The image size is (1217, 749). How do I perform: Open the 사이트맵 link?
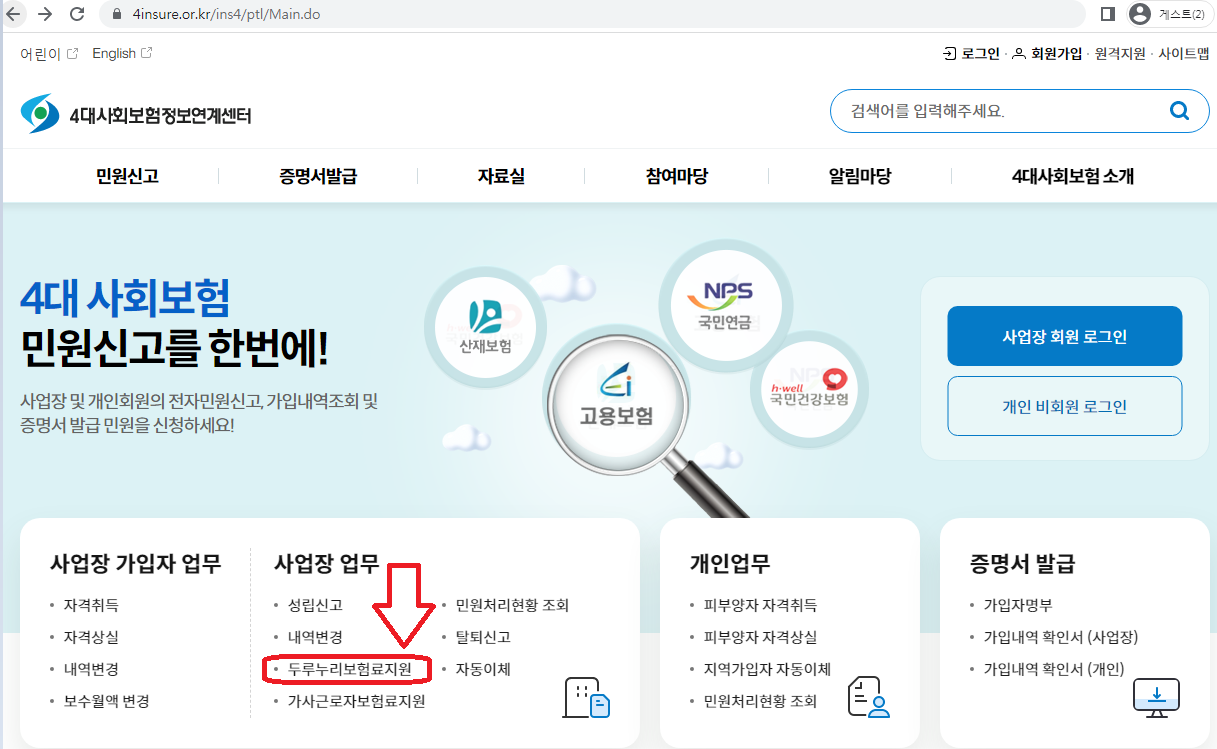tap(1184, 54)
